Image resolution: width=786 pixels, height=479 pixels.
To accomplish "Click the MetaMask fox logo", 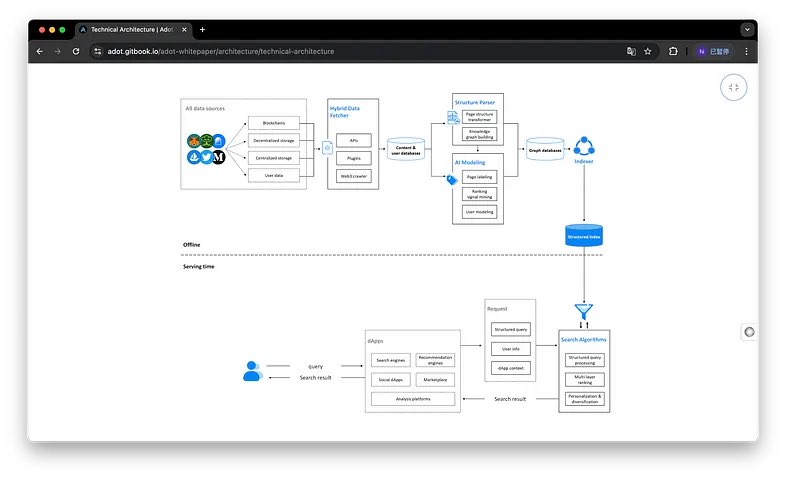I will coord(194,141).
